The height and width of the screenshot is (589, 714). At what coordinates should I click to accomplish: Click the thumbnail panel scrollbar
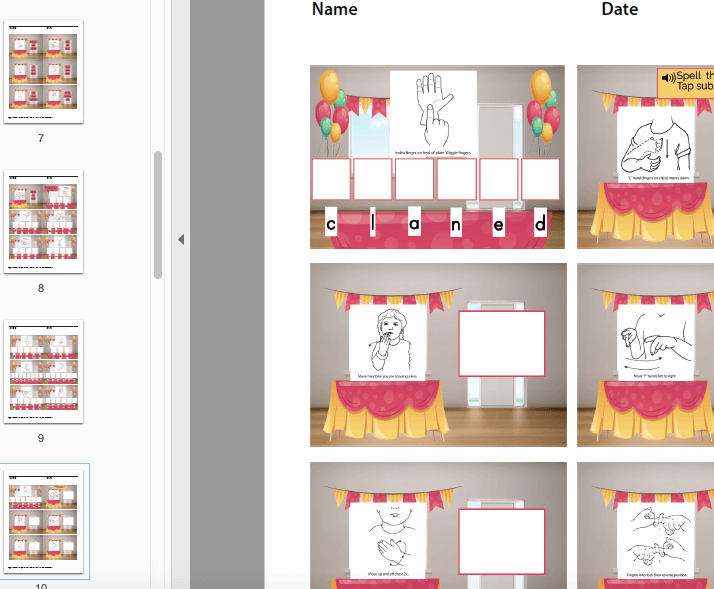pyautogui.click(x=157, y=215)
